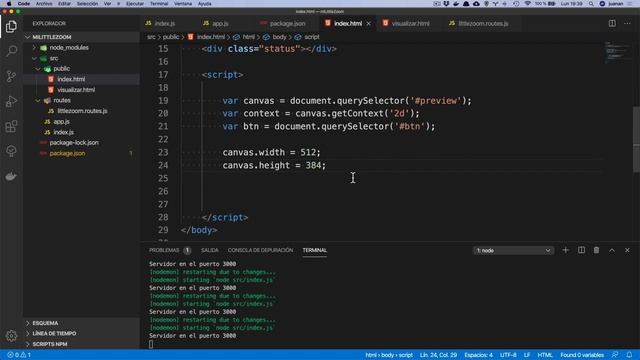Screen dimensions: 640x360
Task: Click 'body' in the breadcrumb path
Action: point(279,37)
